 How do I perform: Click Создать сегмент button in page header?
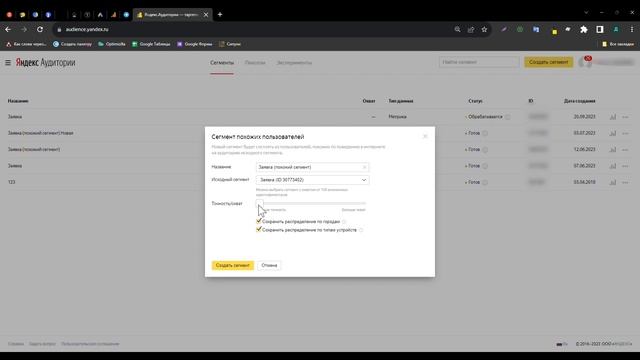549,62
